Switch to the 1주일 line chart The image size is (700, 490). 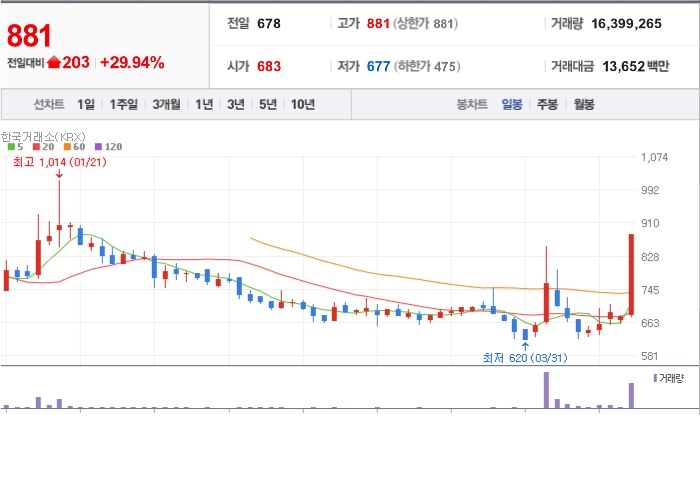pos(124,104)
